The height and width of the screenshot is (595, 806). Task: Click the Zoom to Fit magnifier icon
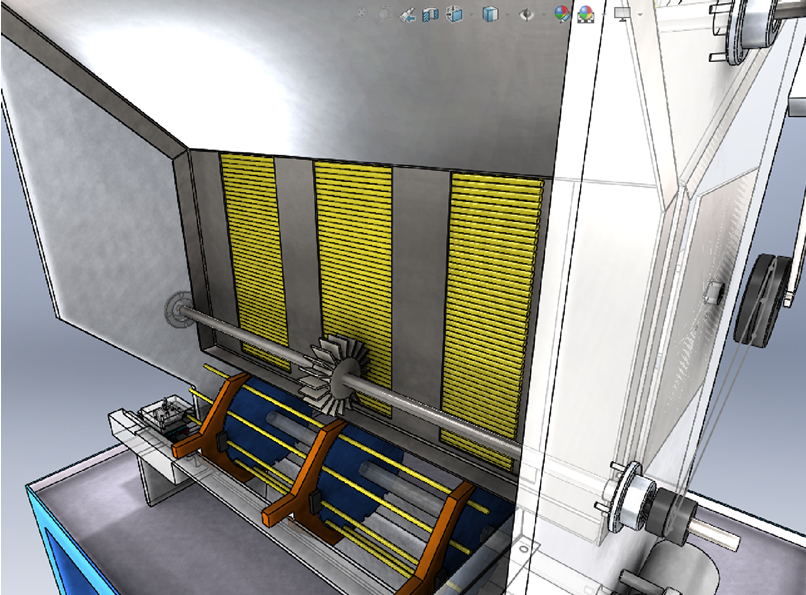click(x=359, y=14)
